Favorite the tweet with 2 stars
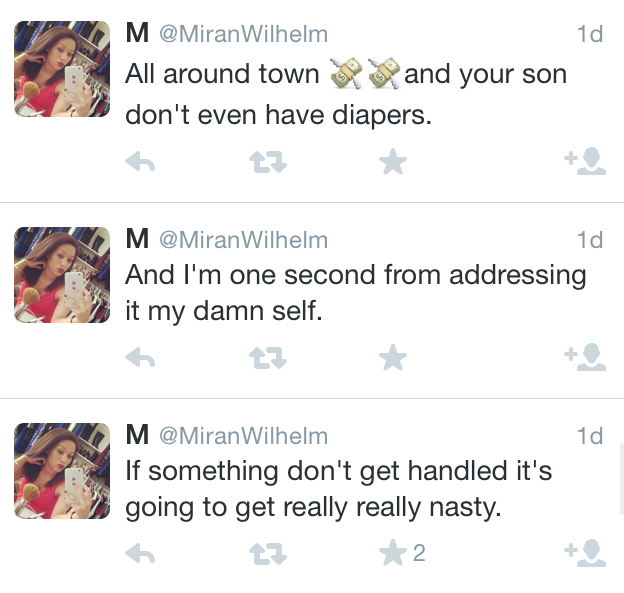Viewport: 624px width, 593px height. [393, 553]
